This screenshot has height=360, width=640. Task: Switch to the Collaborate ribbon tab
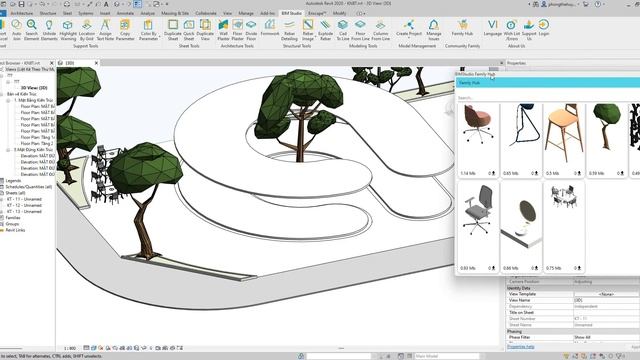pos(206,13)
